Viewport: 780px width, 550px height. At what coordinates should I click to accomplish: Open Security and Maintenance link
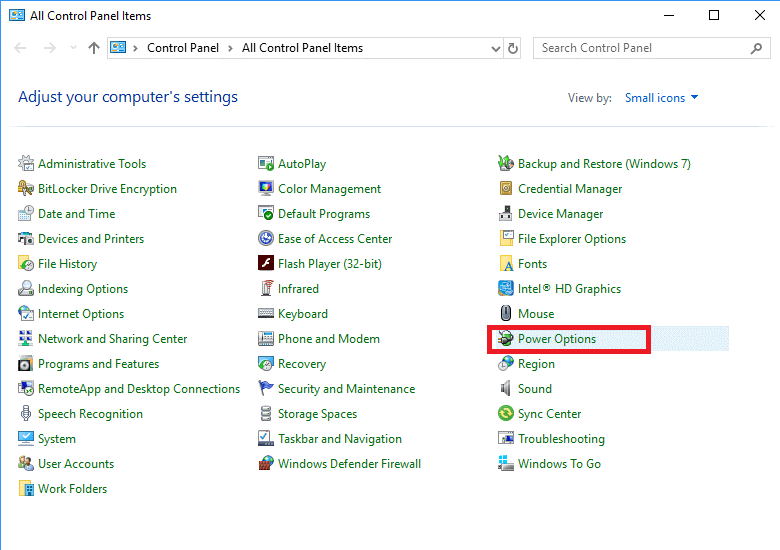[x=347, y=388]
